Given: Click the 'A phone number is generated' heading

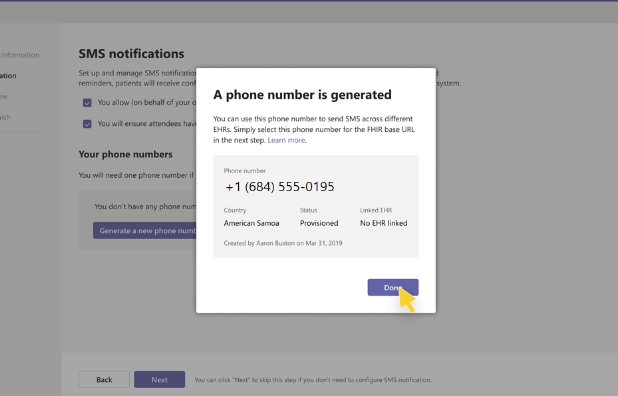Looking at the screenshot, I should click(x=302, y=95).
